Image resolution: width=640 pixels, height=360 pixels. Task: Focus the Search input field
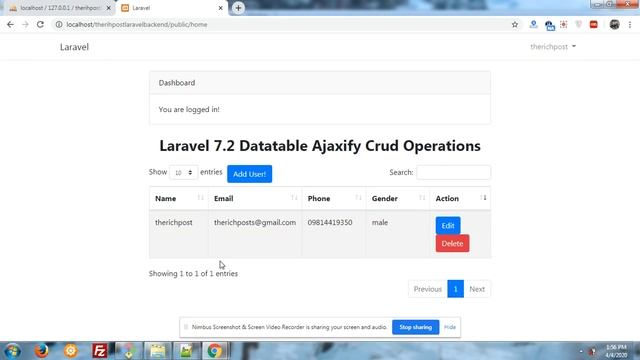tap(453, 172)
